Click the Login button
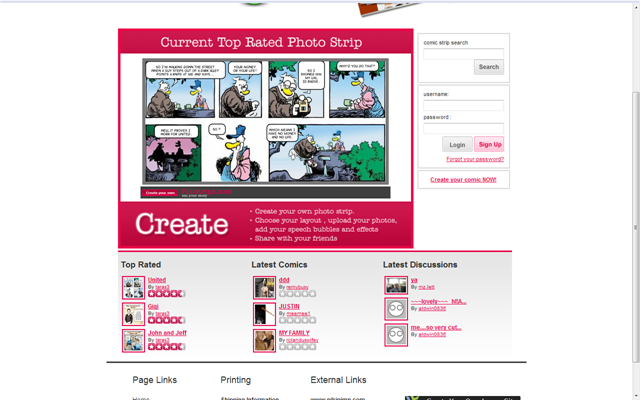 (x=457, y=144)
